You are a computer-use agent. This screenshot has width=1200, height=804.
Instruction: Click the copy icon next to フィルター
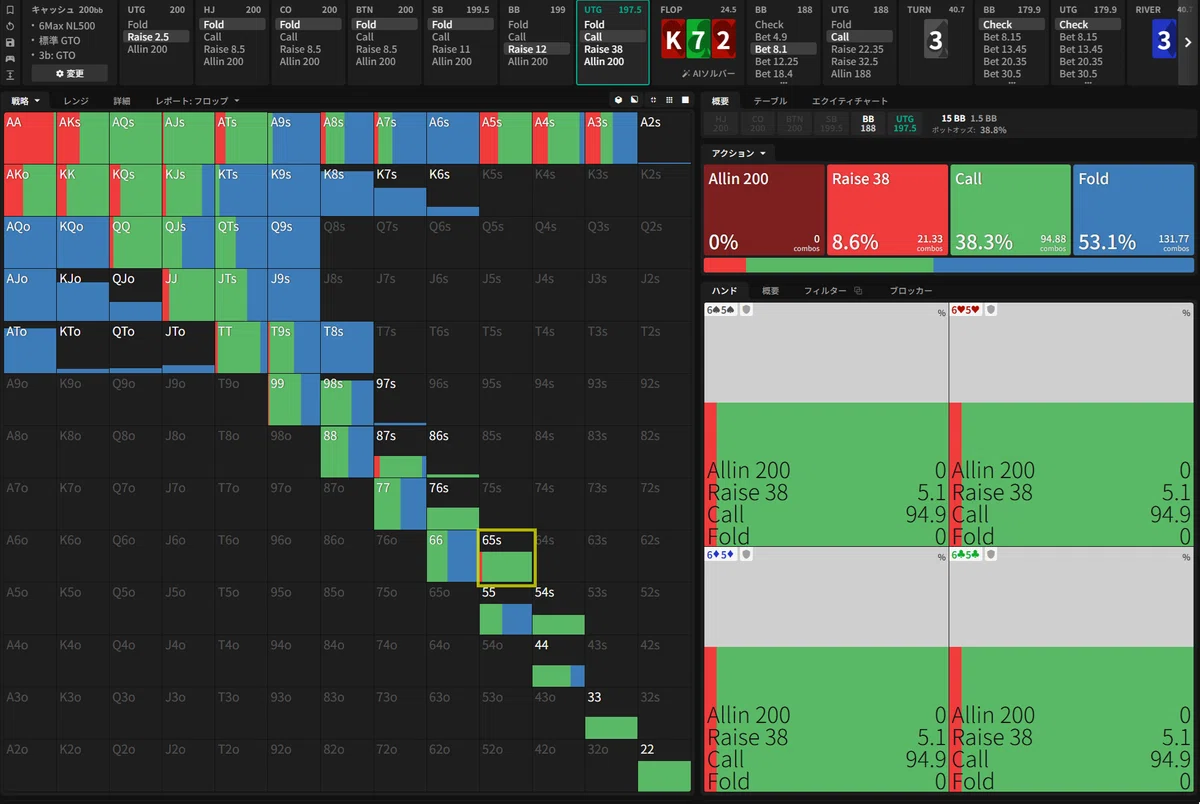coord(858,291)
